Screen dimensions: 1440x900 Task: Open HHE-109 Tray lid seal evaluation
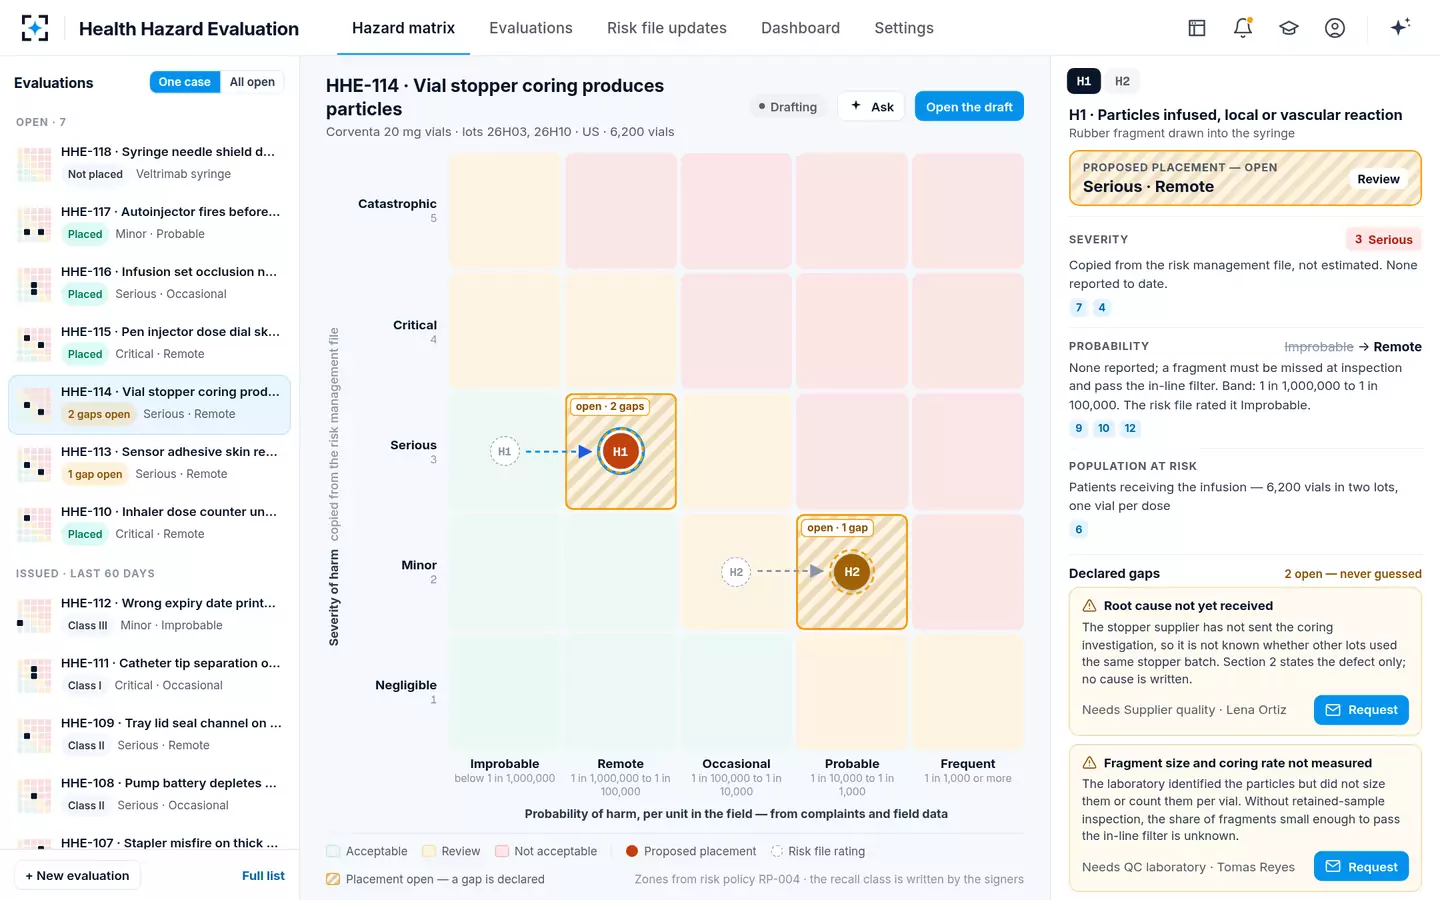tap(149, 735)
